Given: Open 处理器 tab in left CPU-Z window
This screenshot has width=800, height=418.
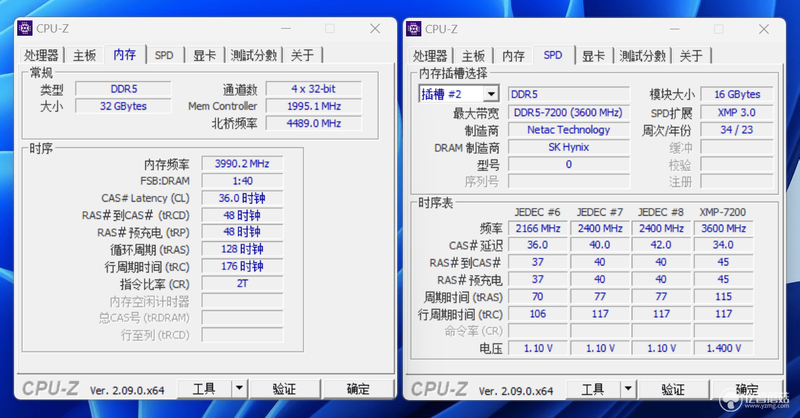Looking at the screenshot, I should coord(41,55).
